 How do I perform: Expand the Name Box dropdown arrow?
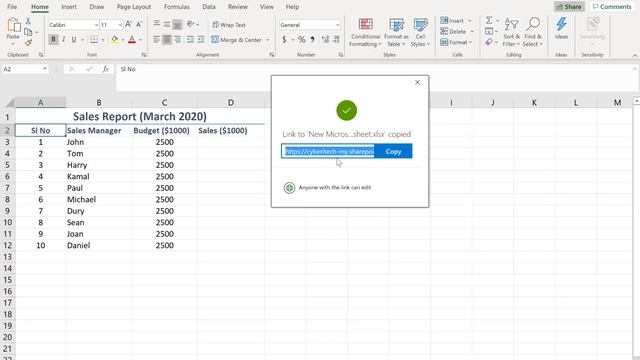pos(44,69)
